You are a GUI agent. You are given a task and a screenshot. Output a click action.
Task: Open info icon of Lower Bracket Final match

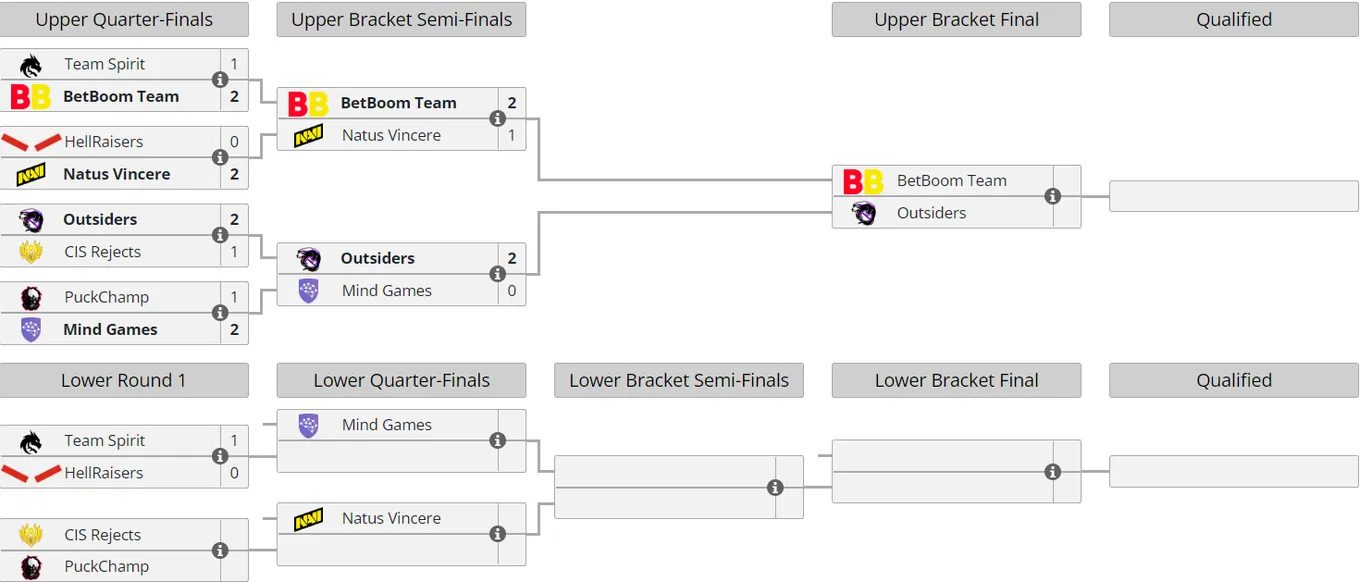[1052, 472]
